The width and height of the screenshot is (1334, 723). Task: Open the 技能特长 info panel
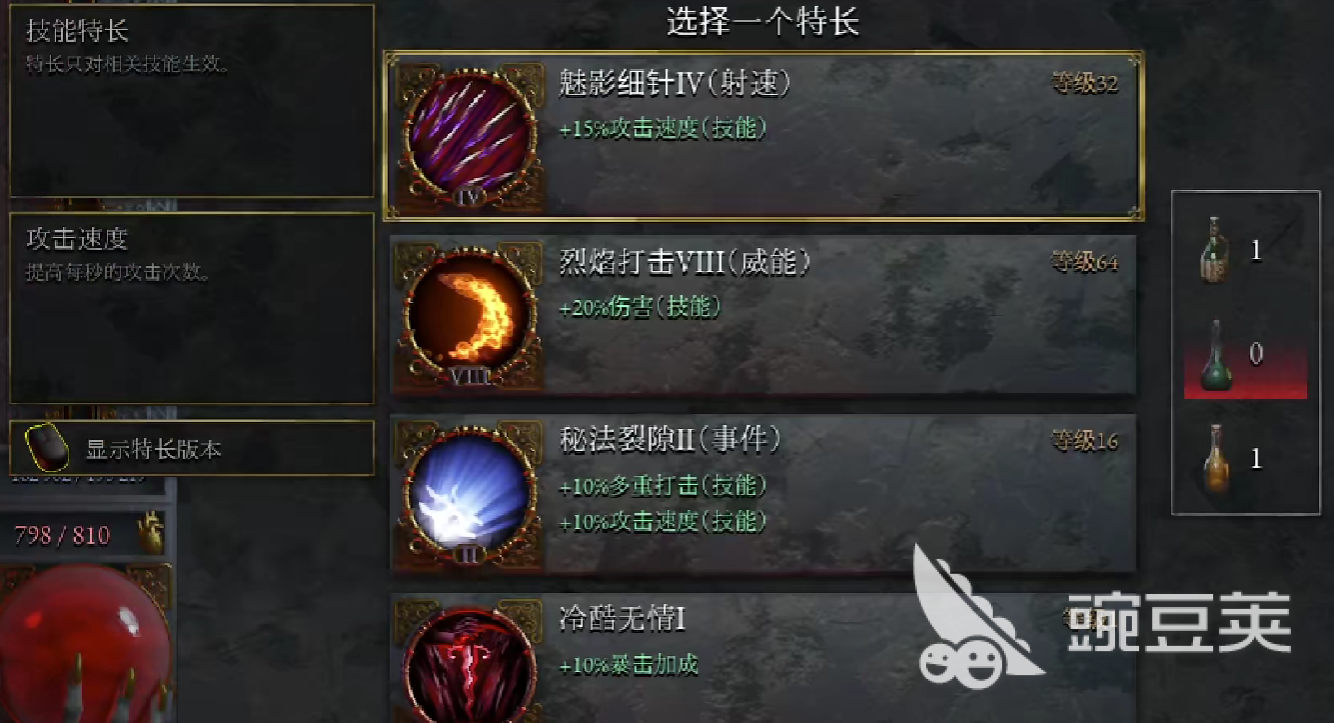tap(192, 101)
